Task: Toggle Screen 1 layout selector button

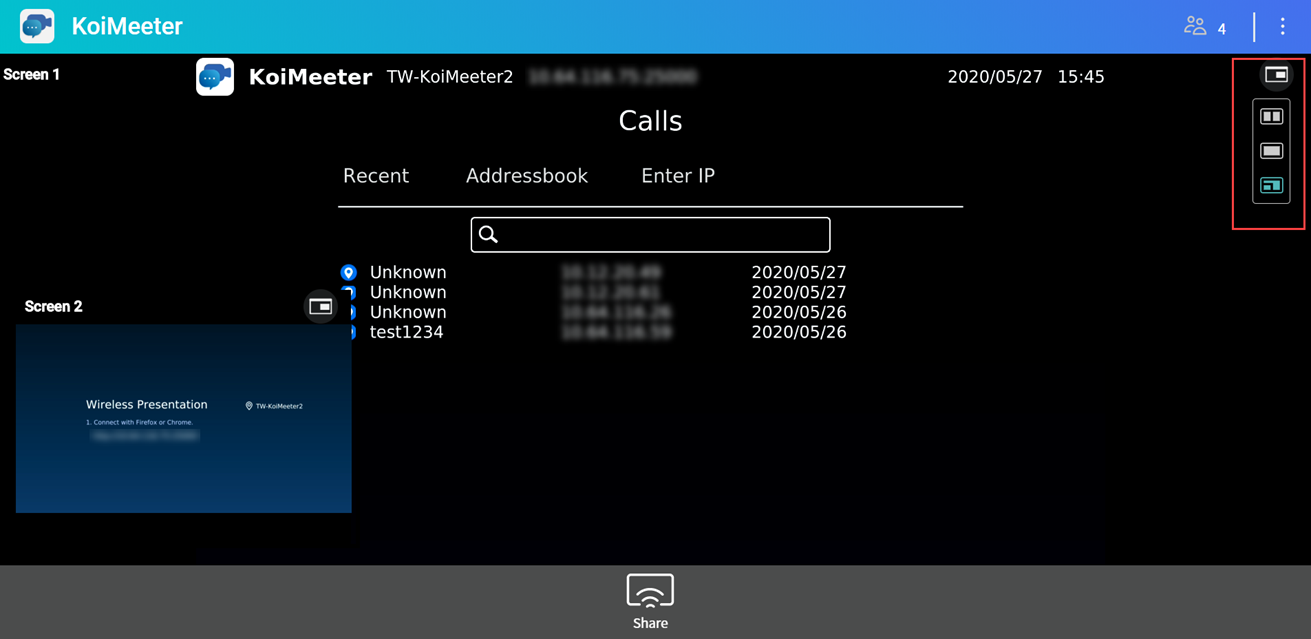Action: pyautogui.click(x=1275, y=75)
